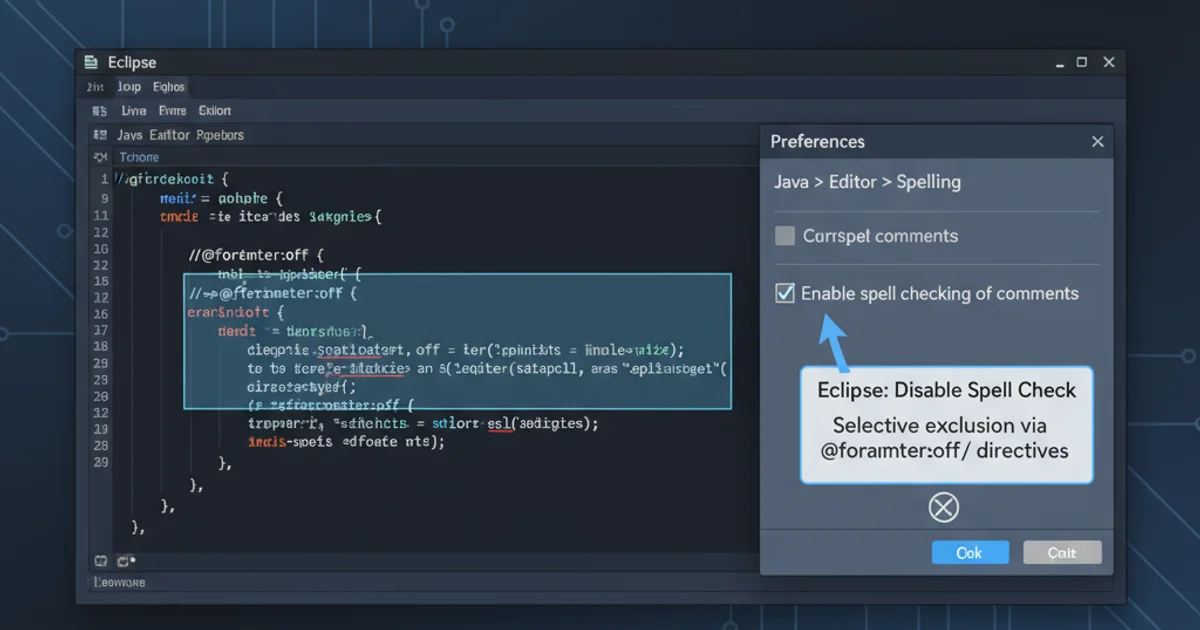1200x630 pixels.
Task: Click the first icon in bottom-left status bar
Action: point(100,561)
